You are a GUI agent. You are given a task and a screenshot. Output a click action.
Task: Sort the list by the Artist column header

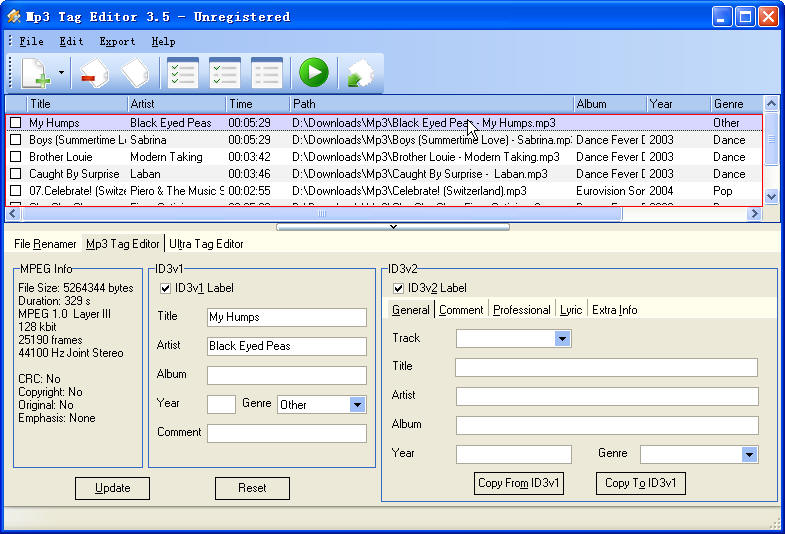(x=177, y=104)
